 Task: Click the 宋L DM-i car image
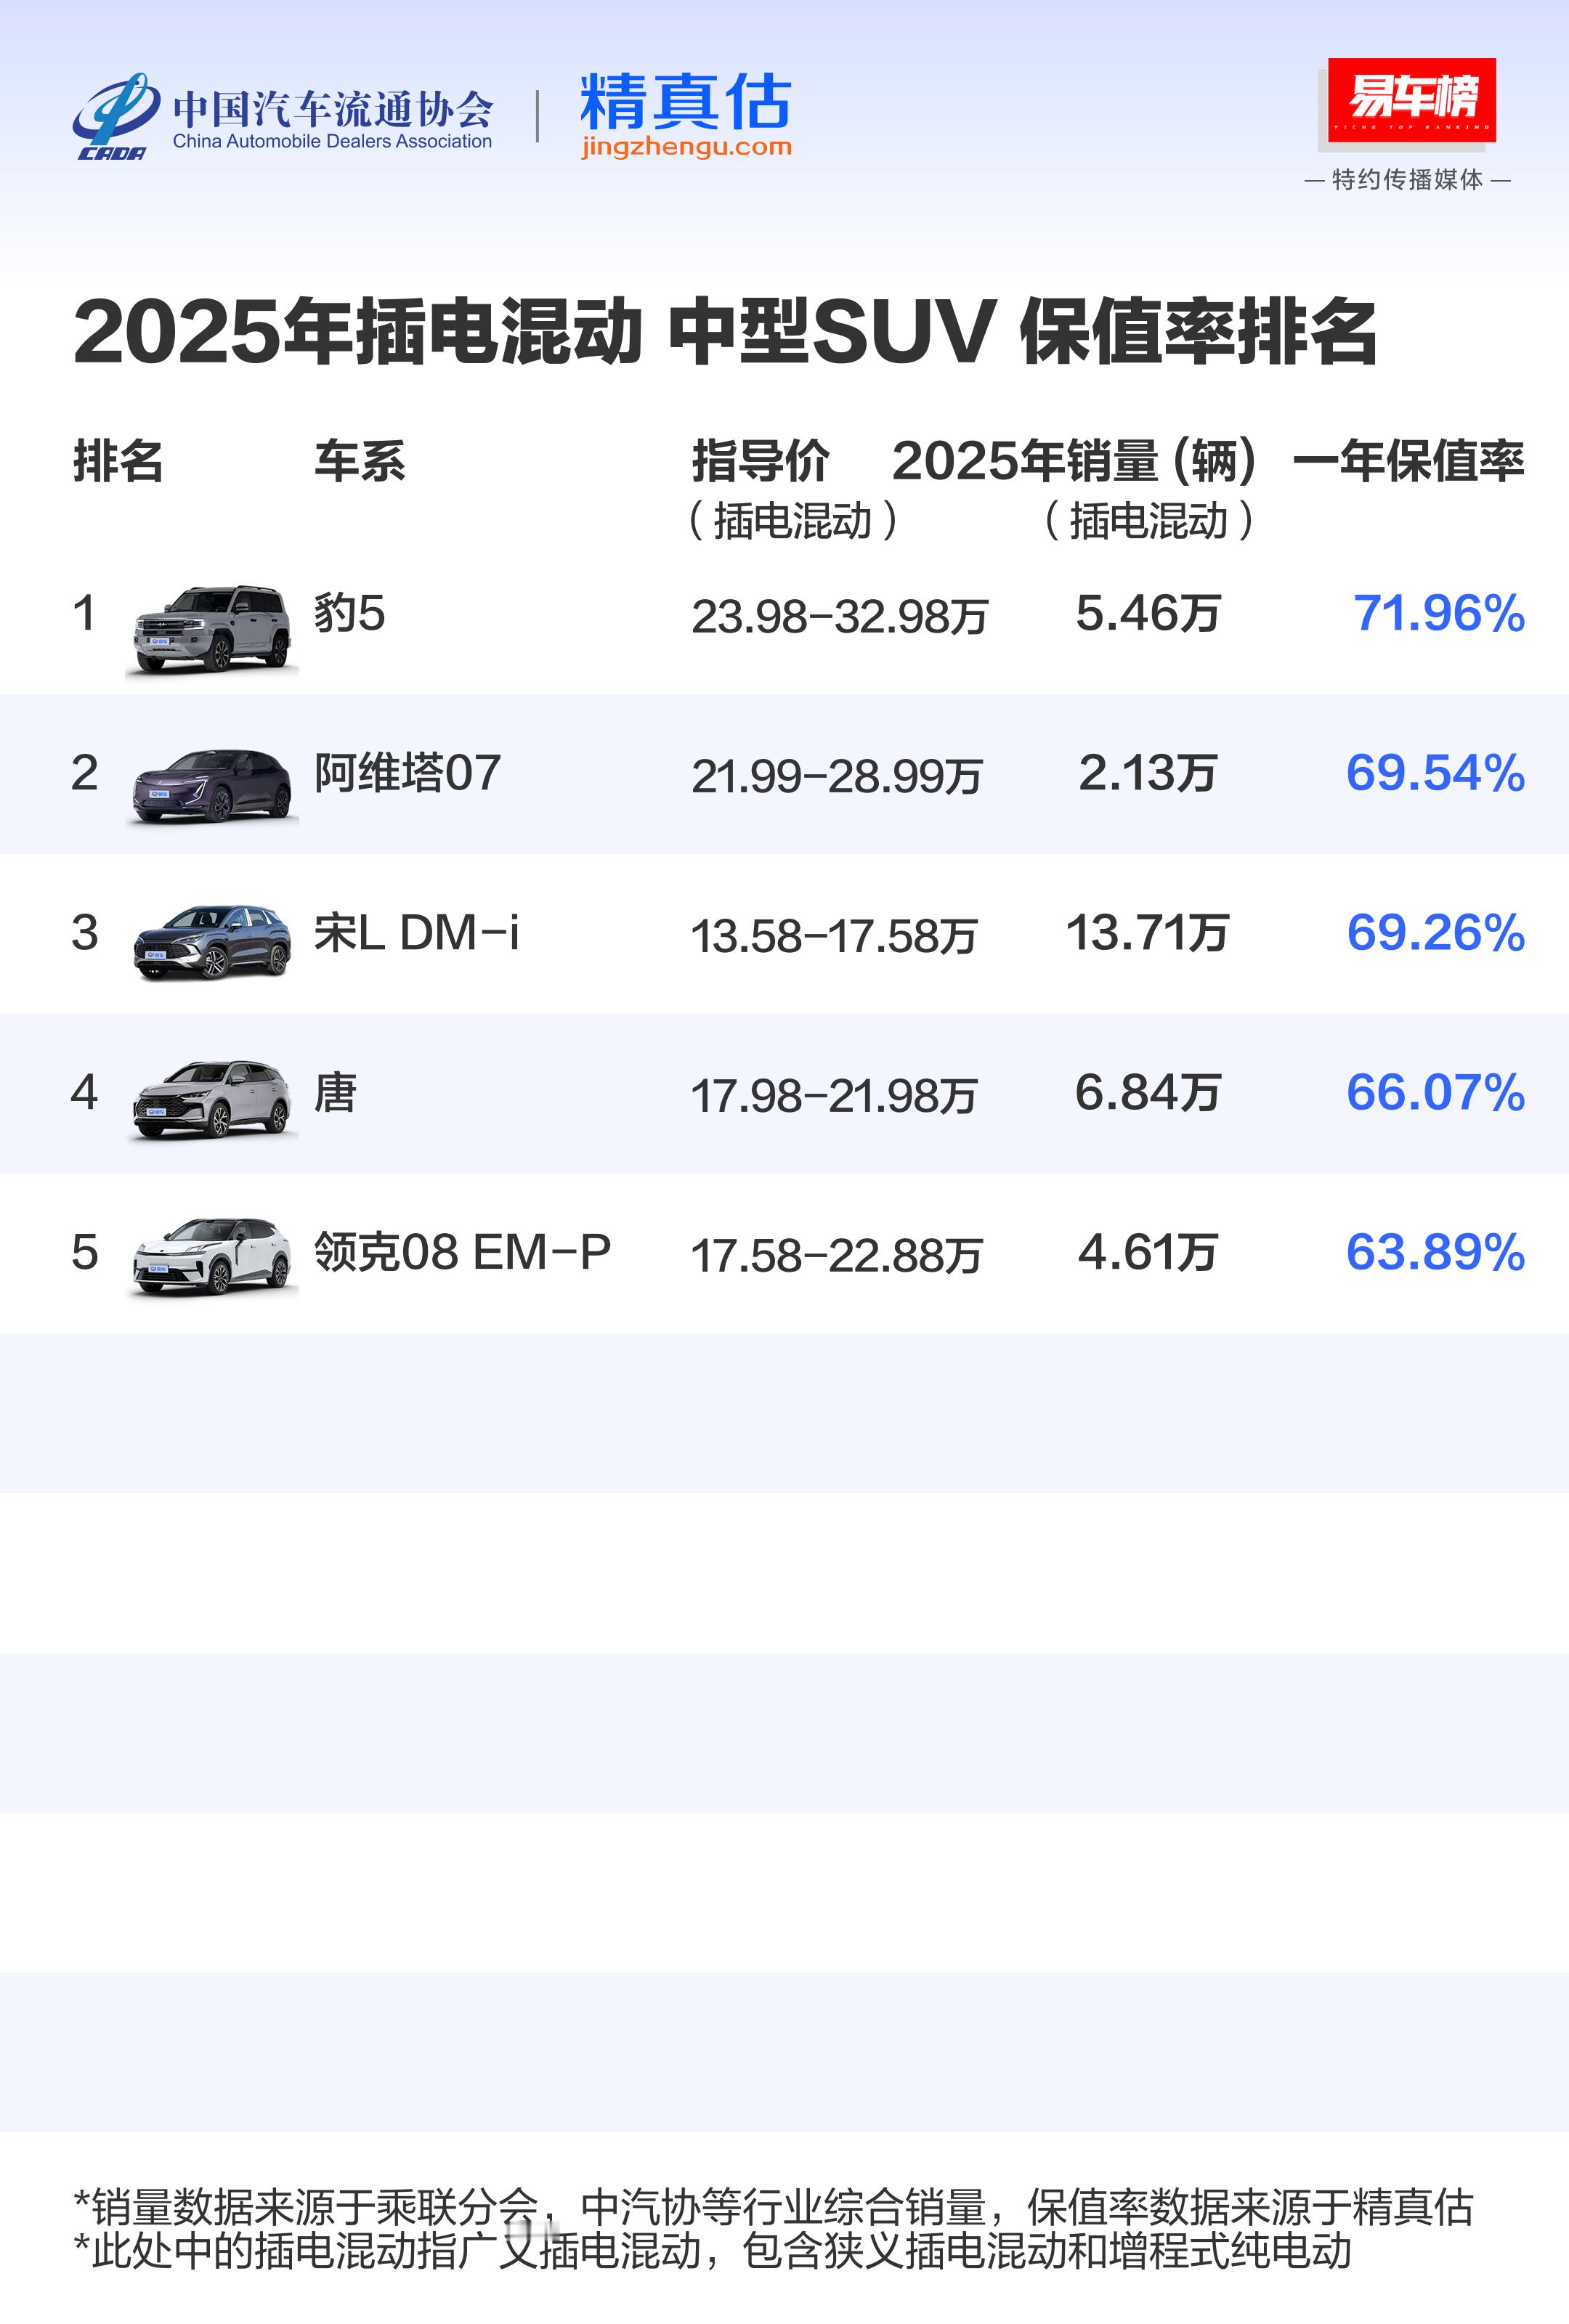click(x=212, y=941)
